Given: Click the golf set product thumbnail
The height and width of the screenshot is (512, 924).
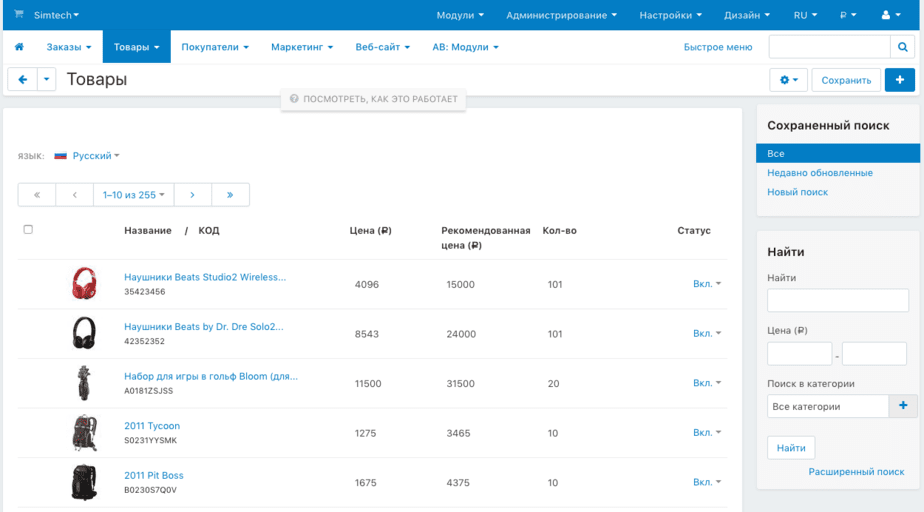Looking at the screenshot, I should point(84,382).
